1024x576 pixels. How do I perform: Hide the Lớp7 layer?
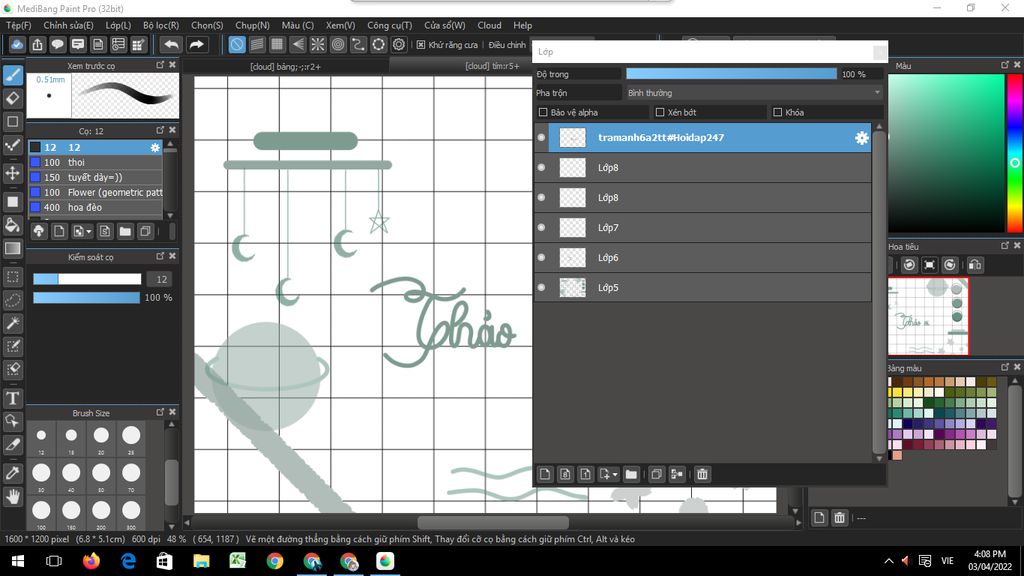click(x=541, y=227)
